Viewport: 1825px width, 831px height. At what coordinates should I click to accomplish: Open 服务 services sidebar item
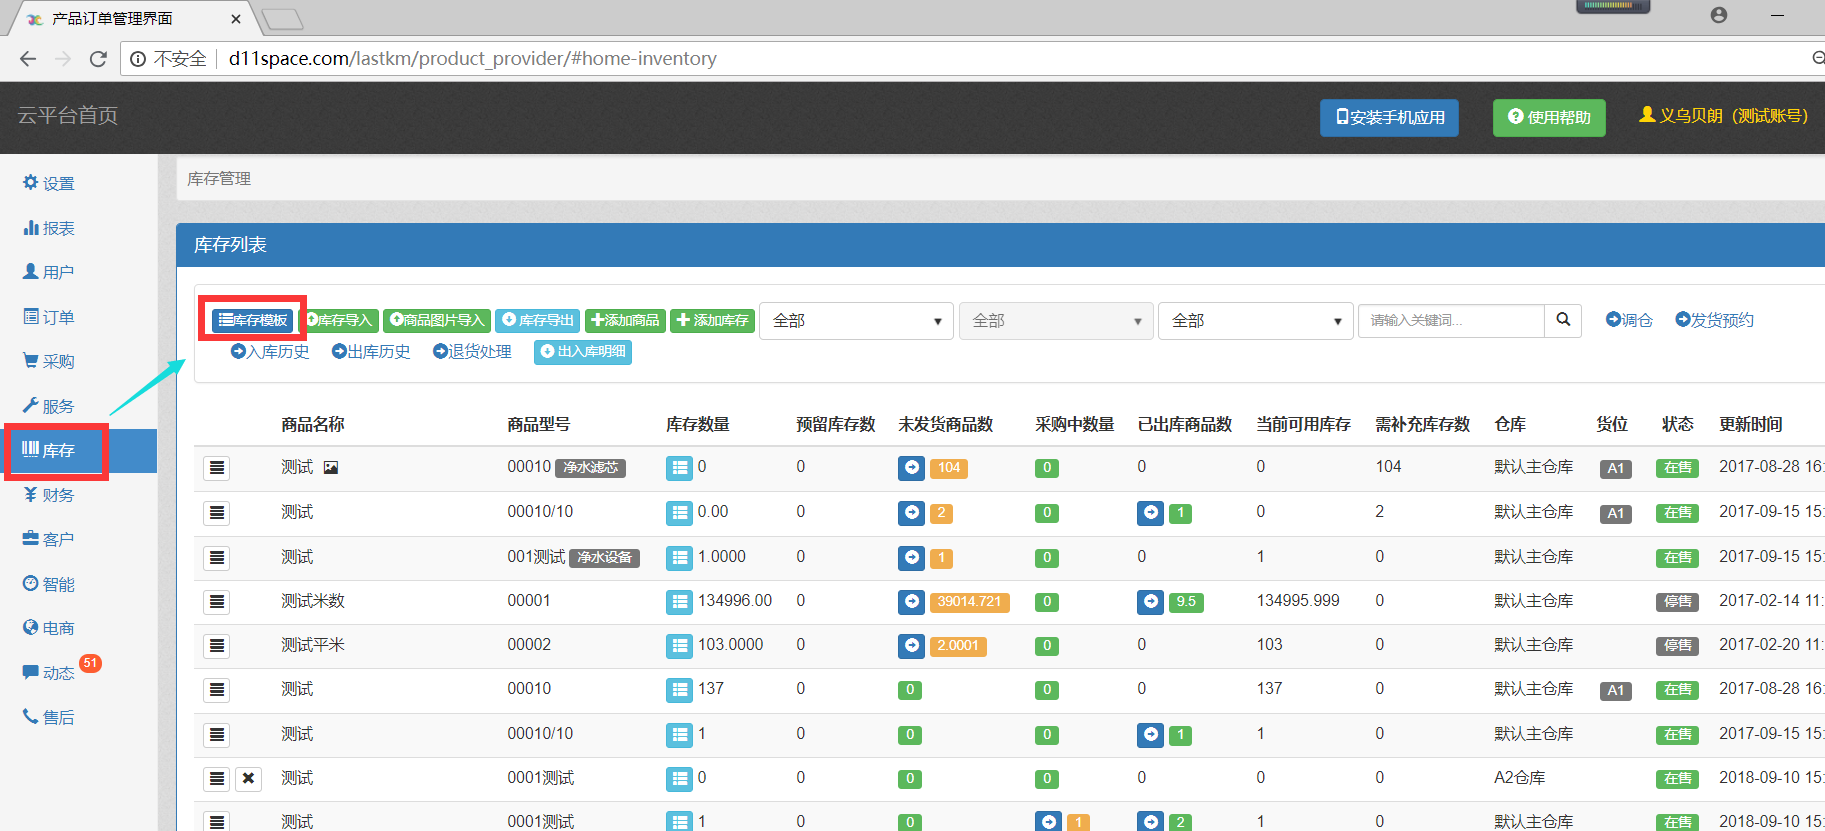(49, 406)
